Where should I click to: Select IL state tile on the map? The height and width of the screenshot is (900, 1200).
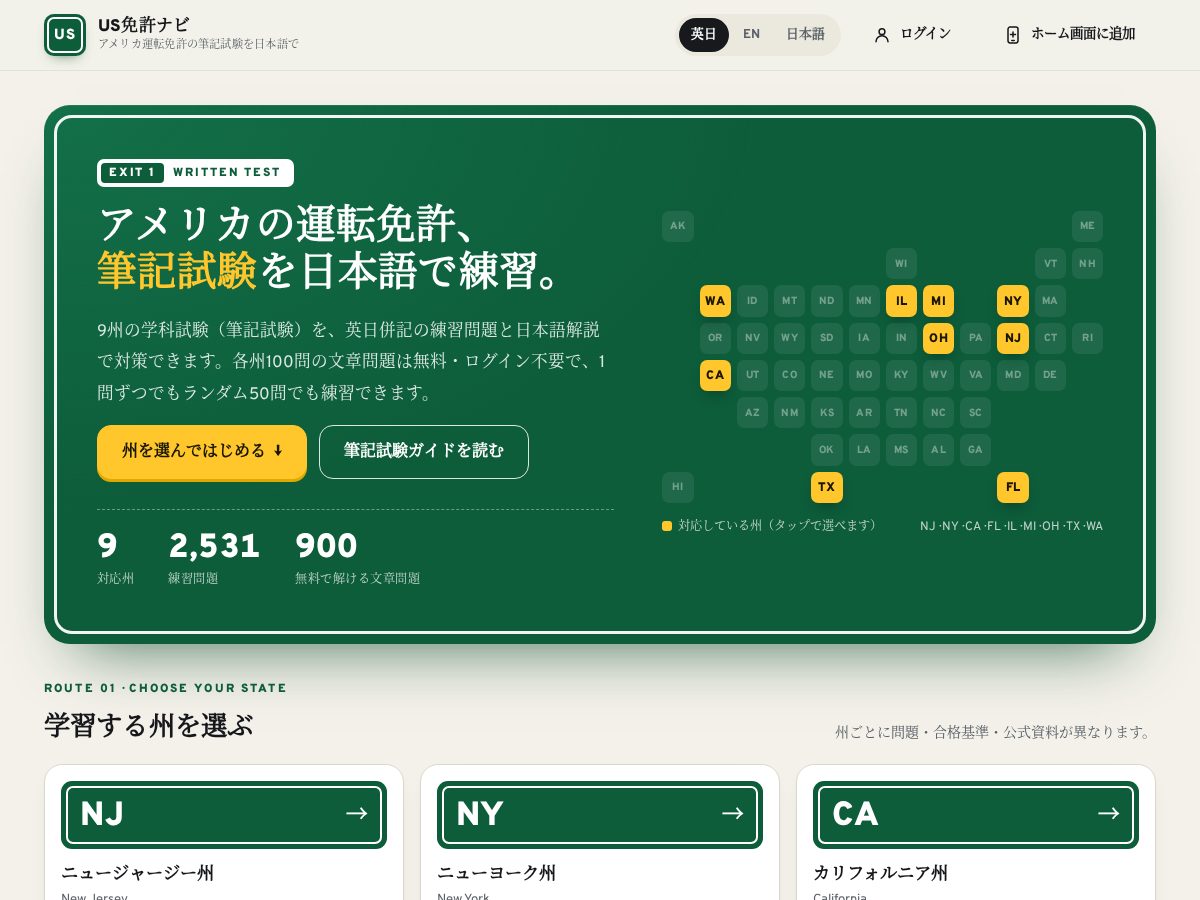tap(901, 301)
